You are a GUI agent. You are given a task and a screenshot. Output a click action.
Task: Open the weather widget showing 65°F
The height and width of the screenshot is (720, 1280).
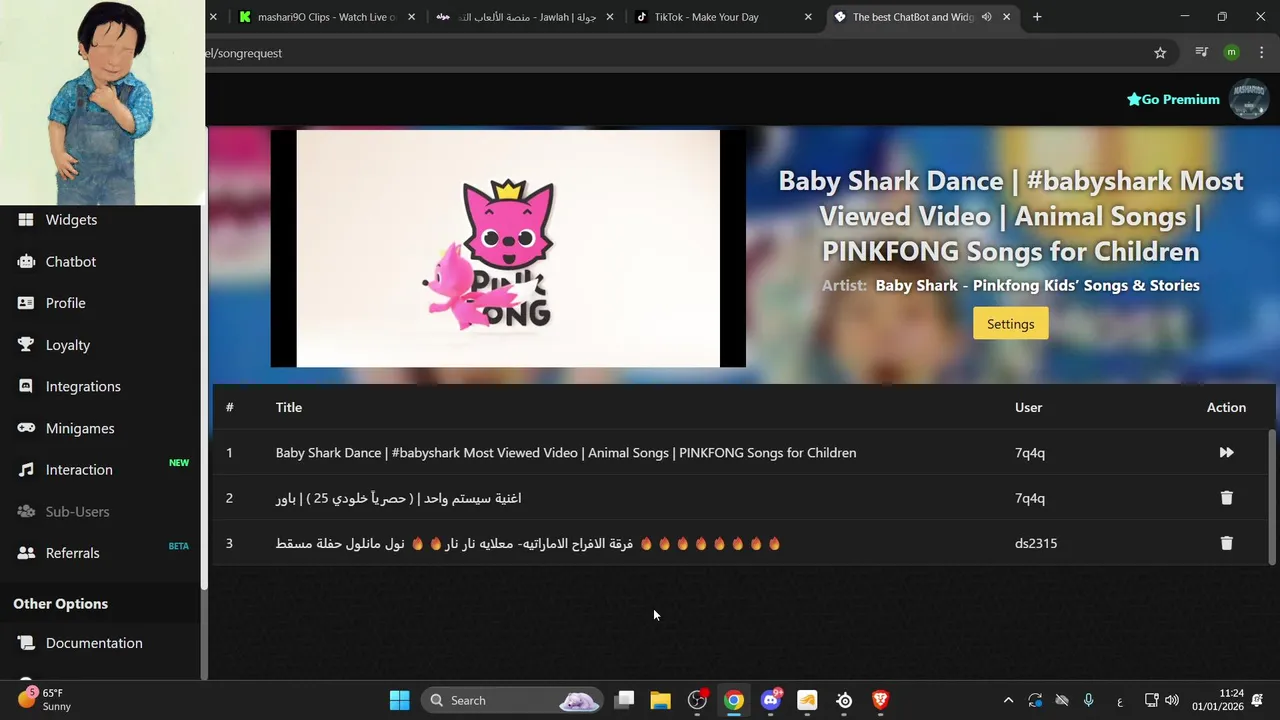[x=45, y=699]
